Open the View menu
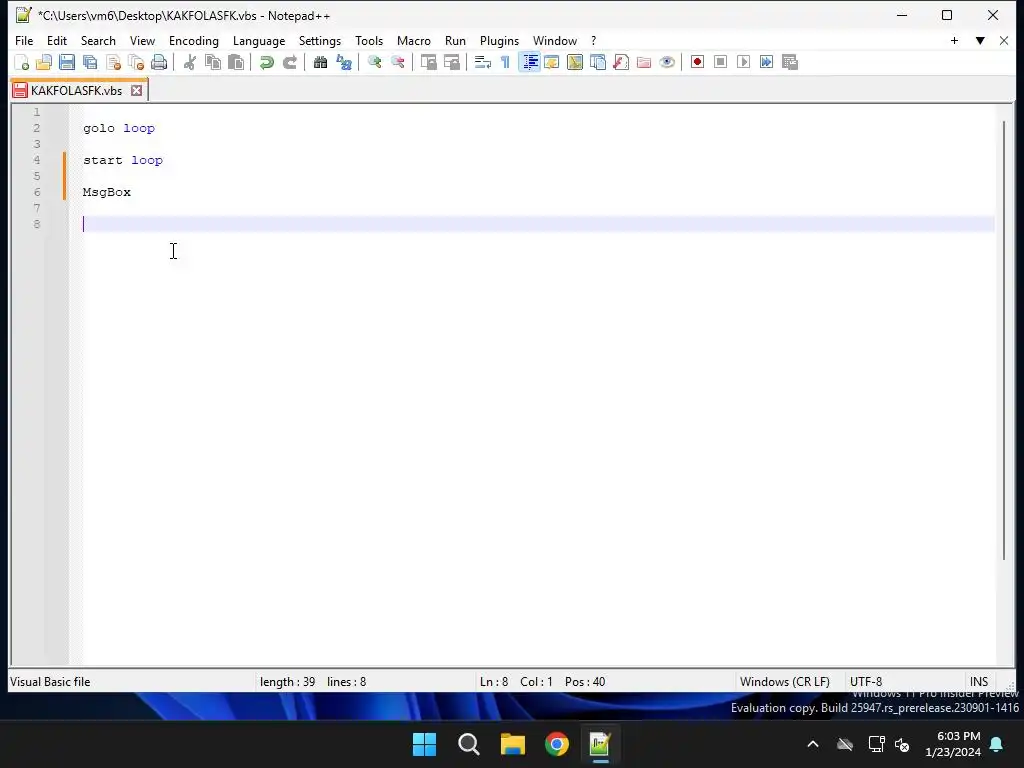Image resolution: width=1024 pixels, height=768 pixels. 142,40
